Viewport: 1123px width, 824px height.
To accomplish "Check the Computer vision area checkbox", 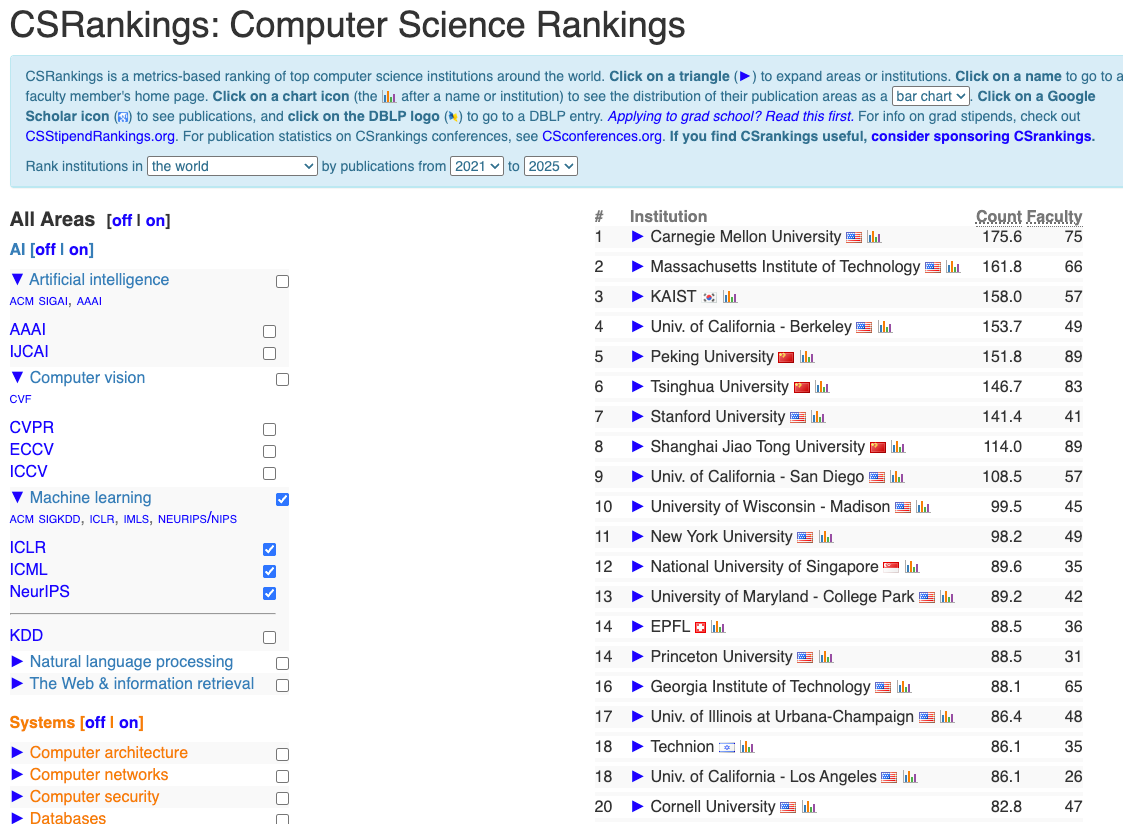I will (x=283, y=379).
